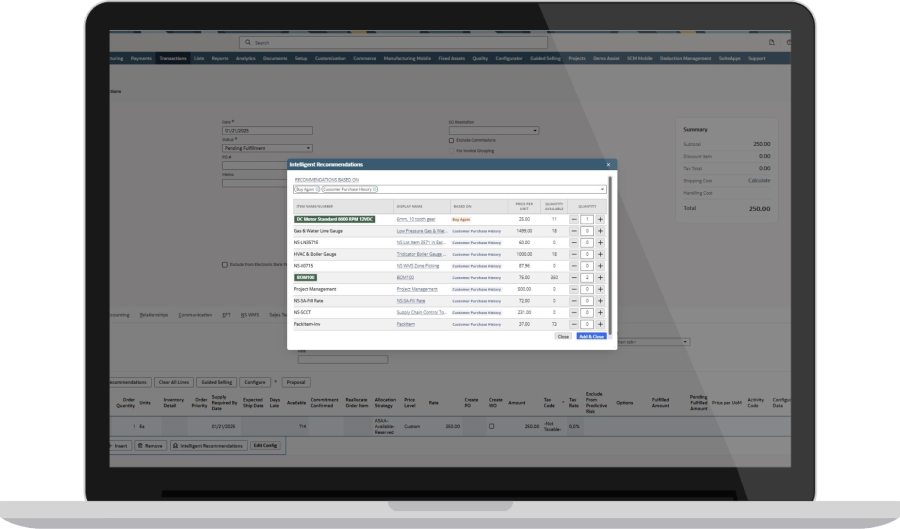Click Add & Close button

pos(591,337)
